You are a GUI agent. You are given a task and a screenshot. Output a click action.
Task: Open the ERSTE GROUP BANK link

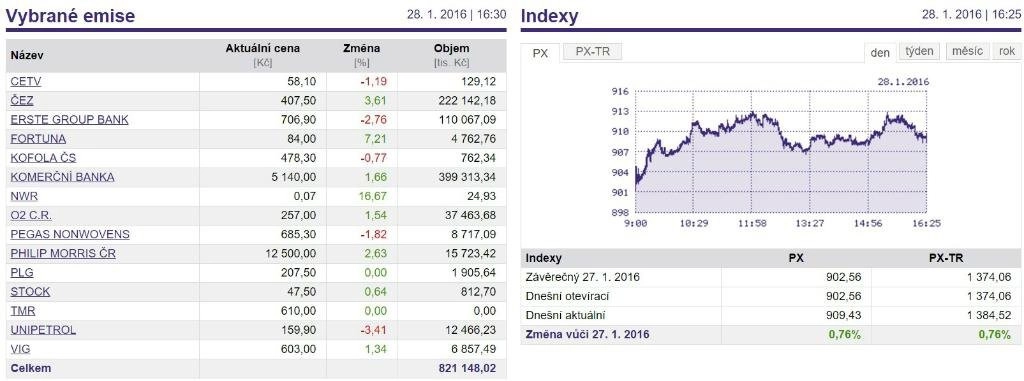(69, 120)
